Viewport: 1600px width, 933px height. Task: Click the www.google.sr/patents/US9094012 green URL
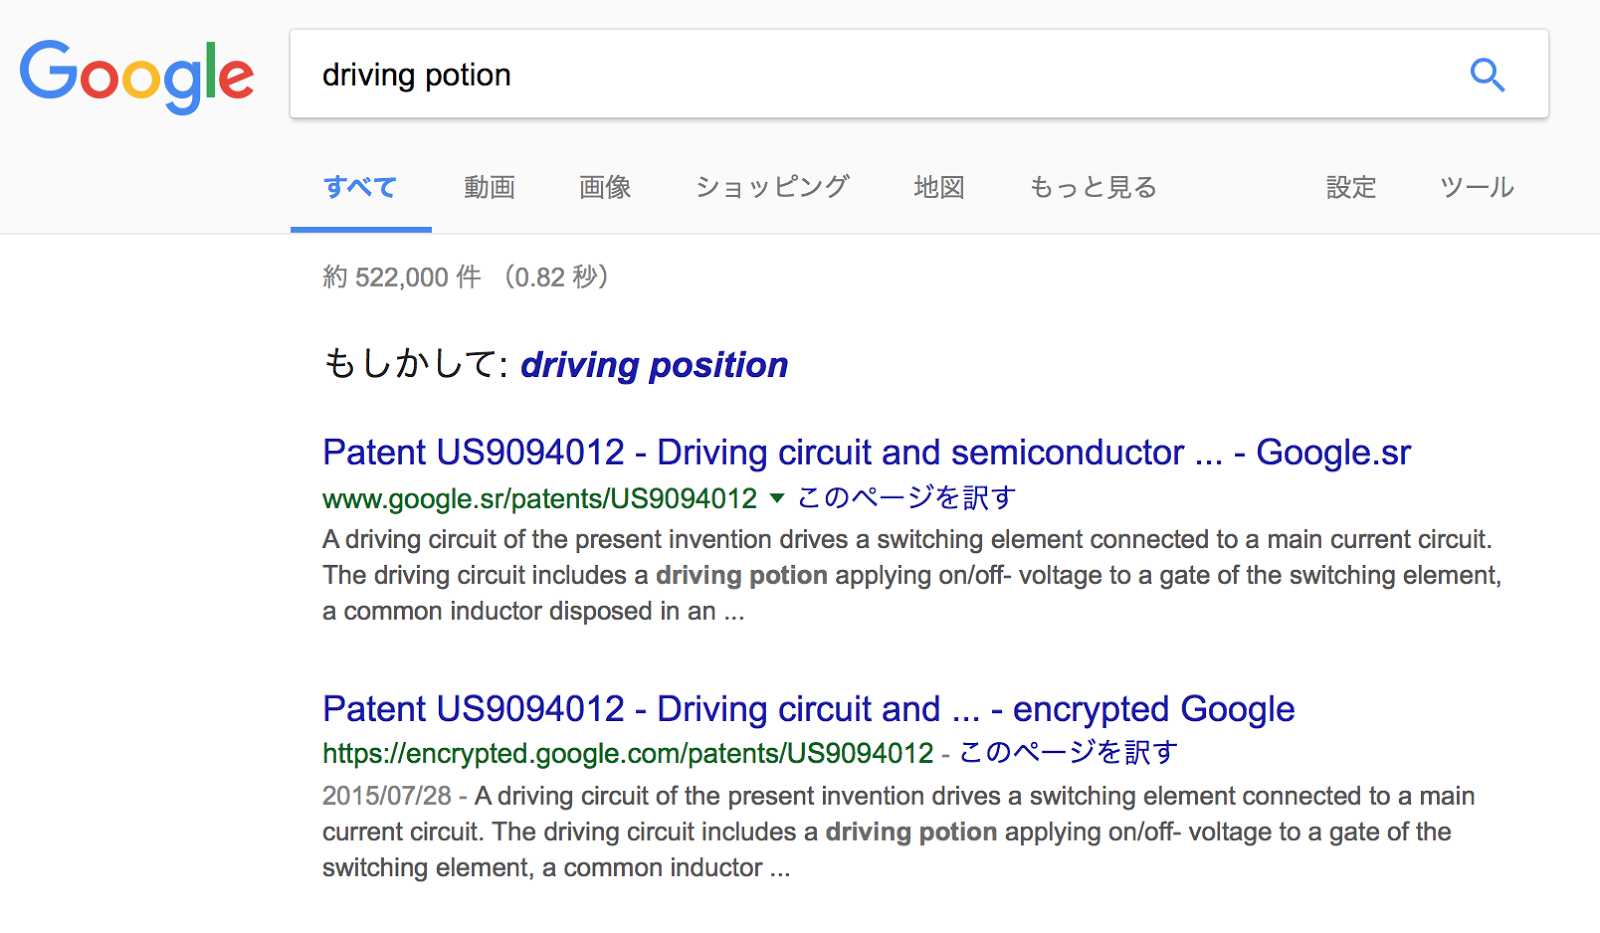(x=540, y=498)
